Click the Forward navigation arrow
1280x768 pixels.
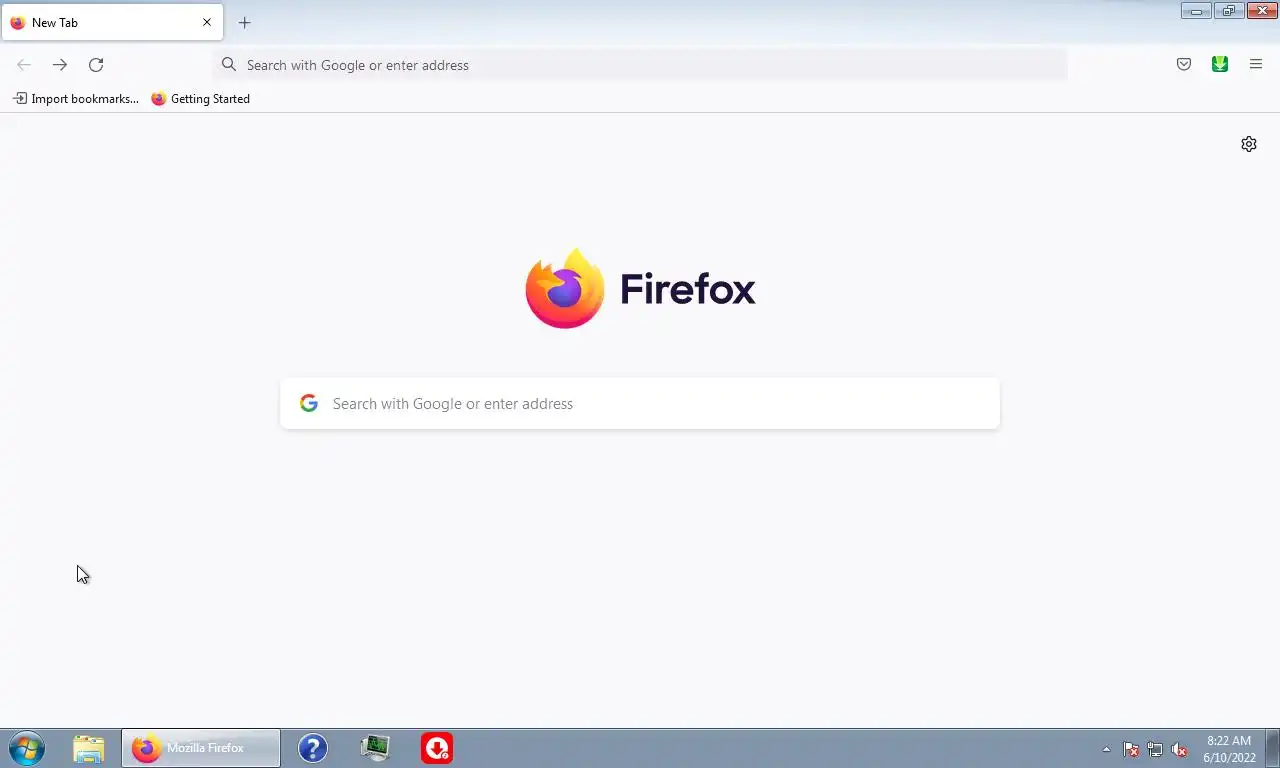coord(60,65)
